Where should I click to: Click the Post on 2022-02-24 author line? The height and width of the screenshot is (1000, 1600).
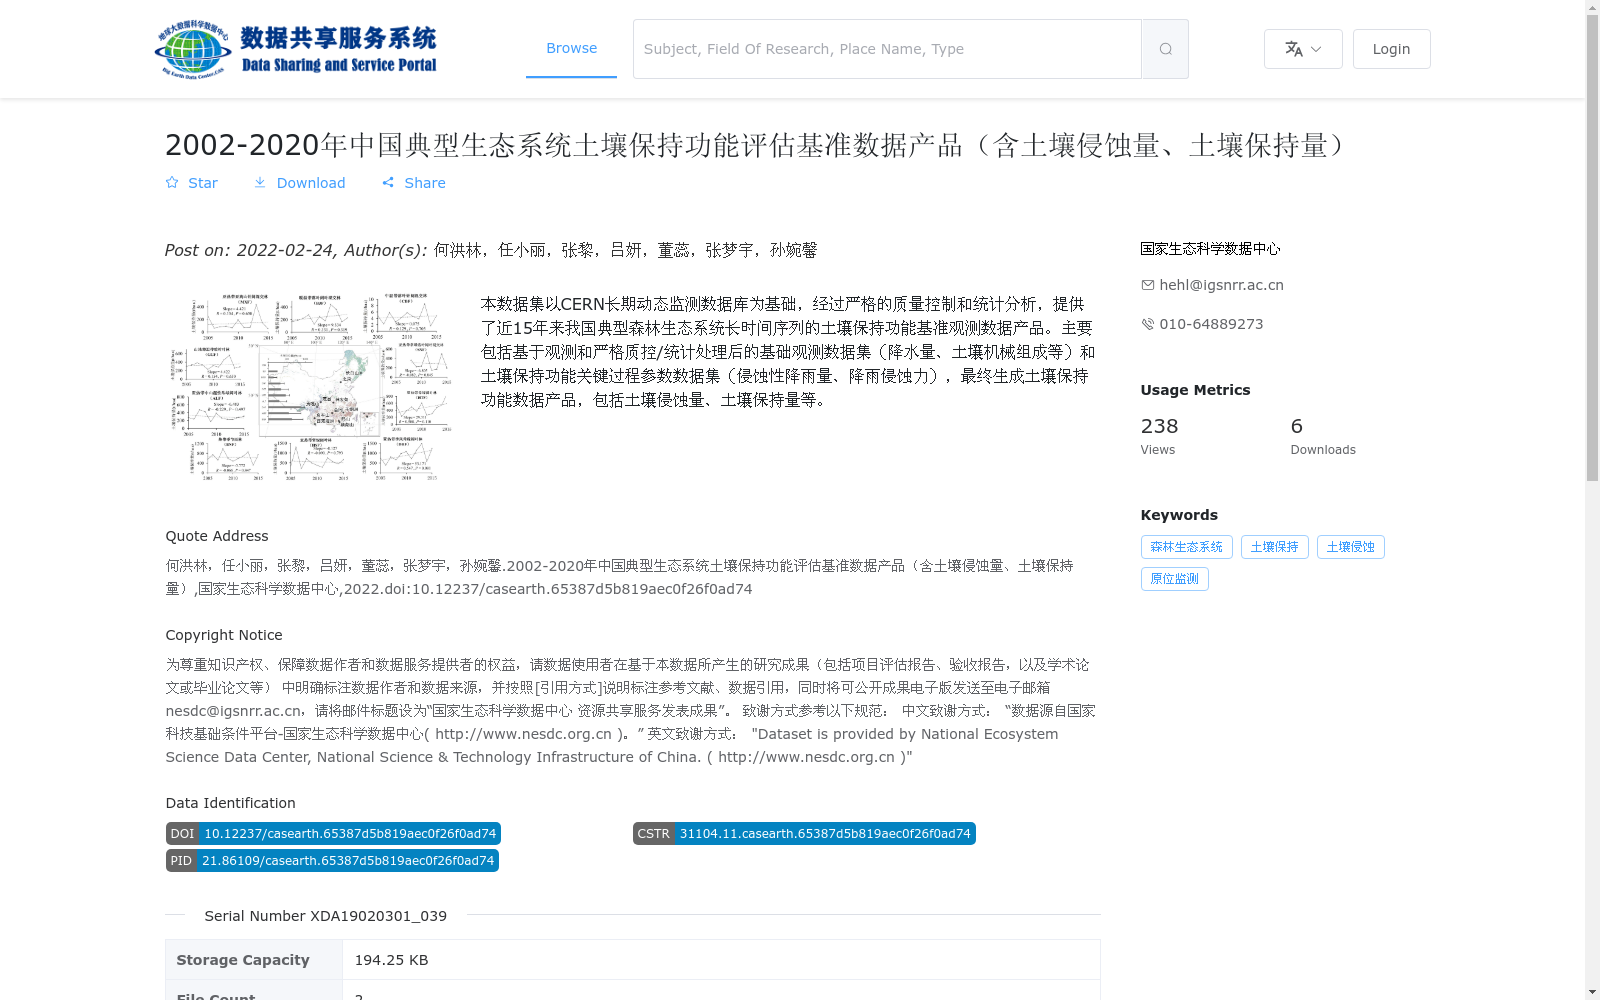tap(491, 250)
